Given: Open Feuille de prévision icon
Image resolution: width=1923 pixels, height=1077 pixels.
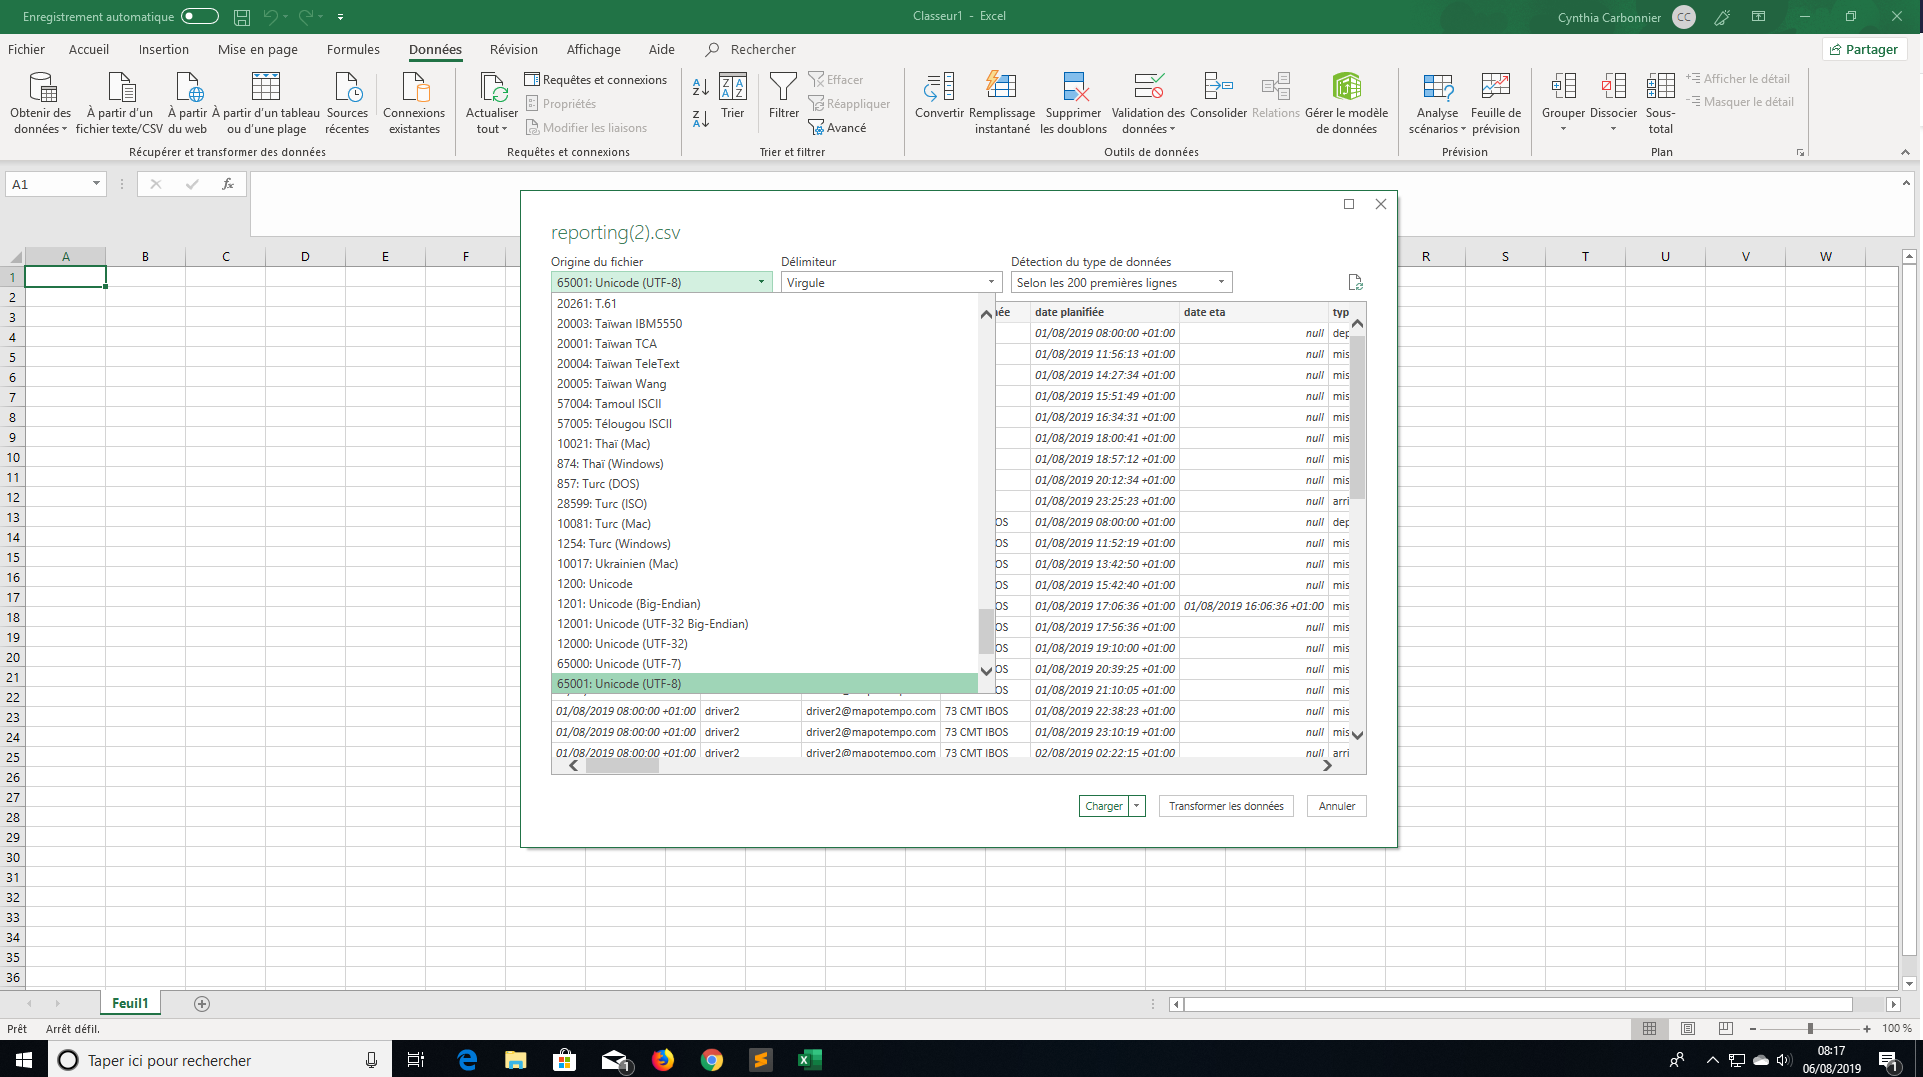Looking at the screenshot, I should click(x=1495, y=87).
